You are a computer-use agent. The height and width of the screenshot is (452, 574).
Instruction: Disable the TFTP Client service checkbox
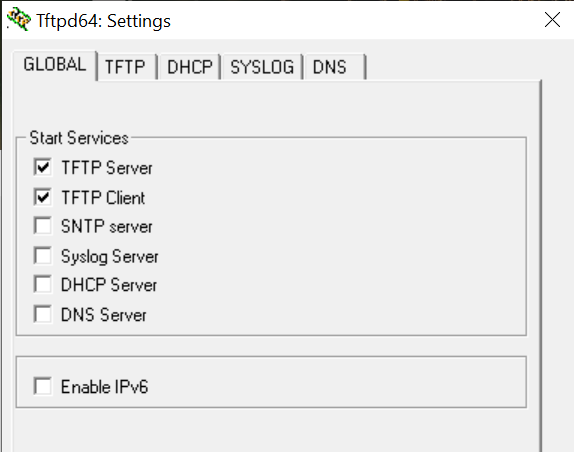coord(43,197)
